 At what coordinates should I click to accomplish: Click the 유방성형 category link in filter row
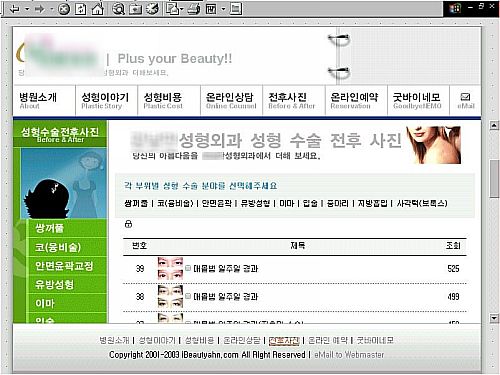255,203
